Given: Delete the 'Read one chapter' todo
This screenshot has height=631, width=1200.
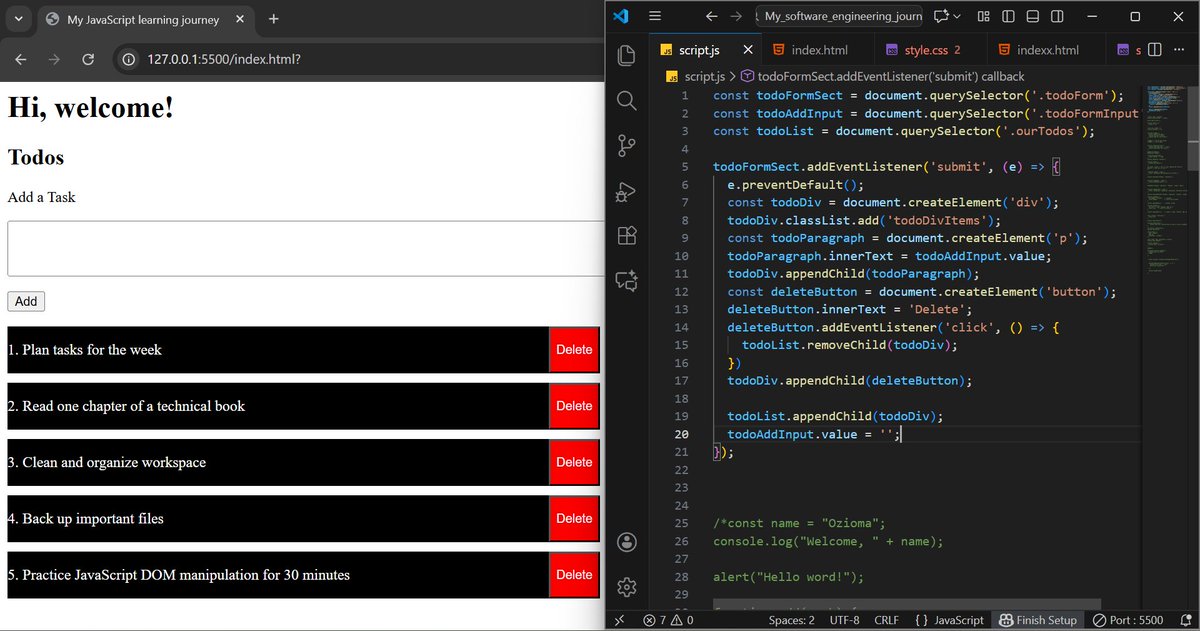Looking at the screenshot, I should point(574,406).
